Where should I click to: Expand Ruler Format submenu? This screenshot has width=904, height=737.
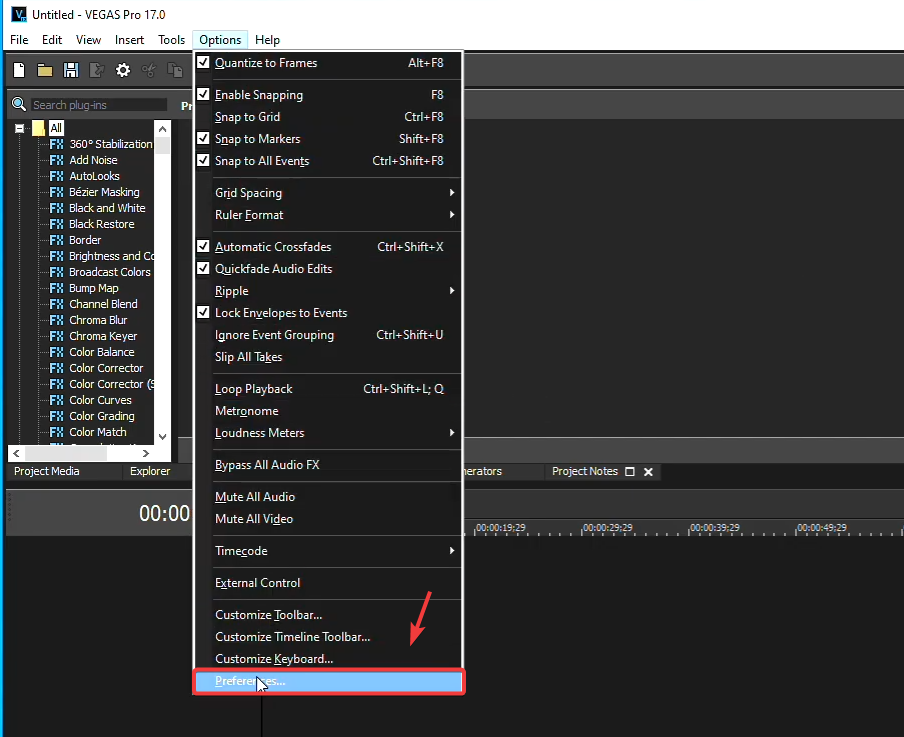point(329,215)
